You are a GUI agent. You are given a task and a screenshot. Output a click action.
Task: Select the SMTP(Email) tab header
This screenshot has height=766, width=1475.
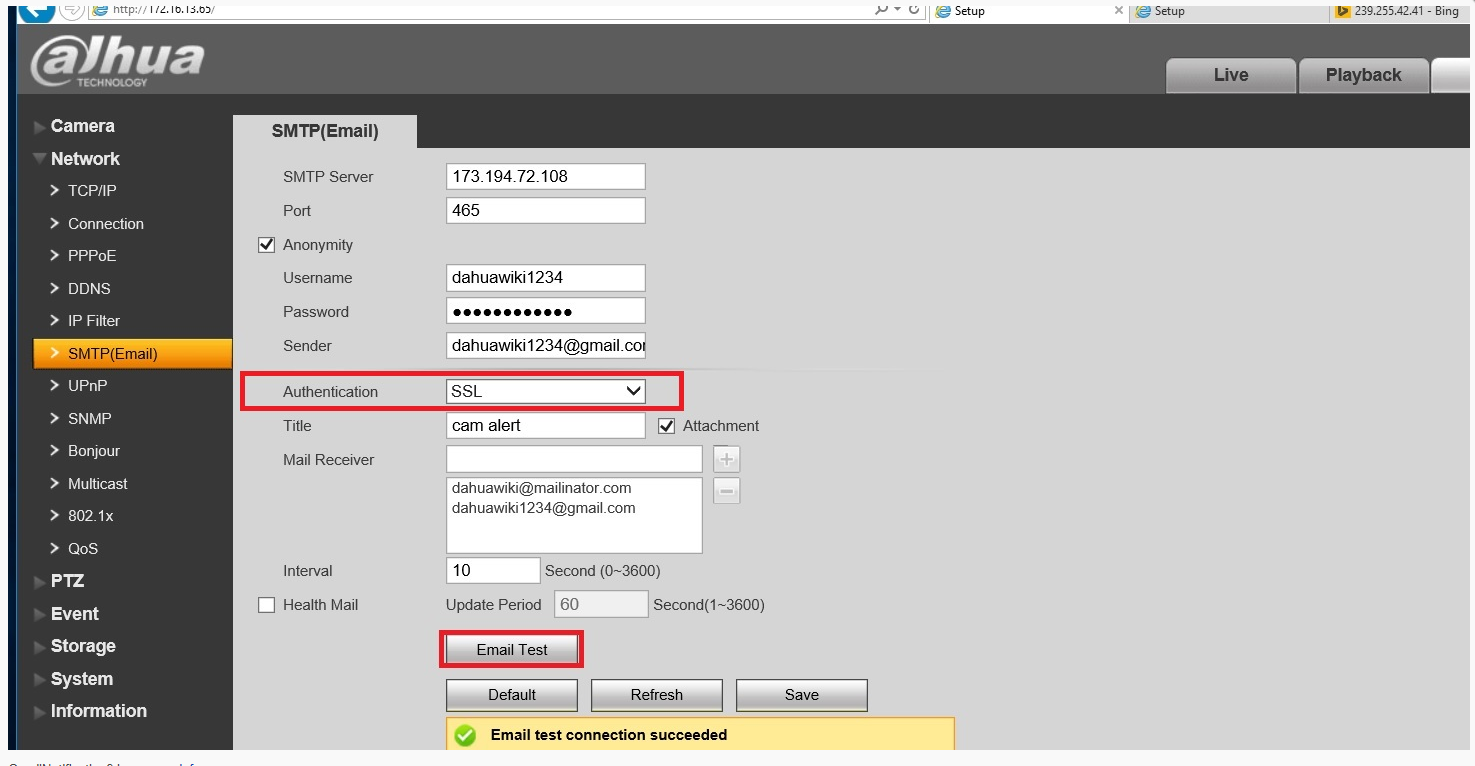coord(325,131)
